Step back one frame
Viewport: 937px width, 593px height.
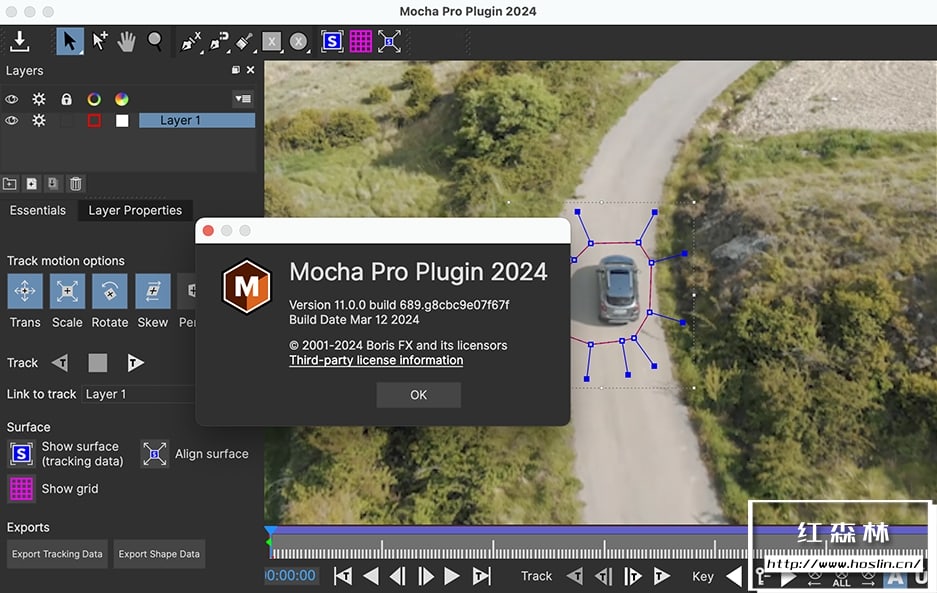coord(397,576)
